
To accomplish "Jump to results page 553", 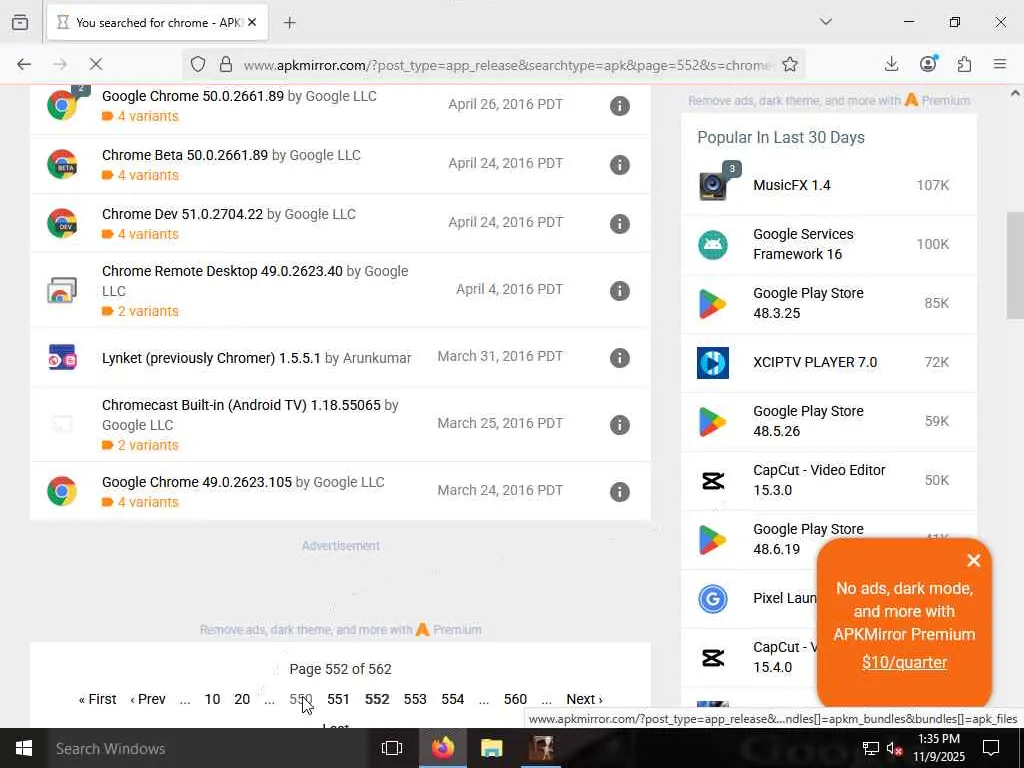I will [x=415, y=699].
